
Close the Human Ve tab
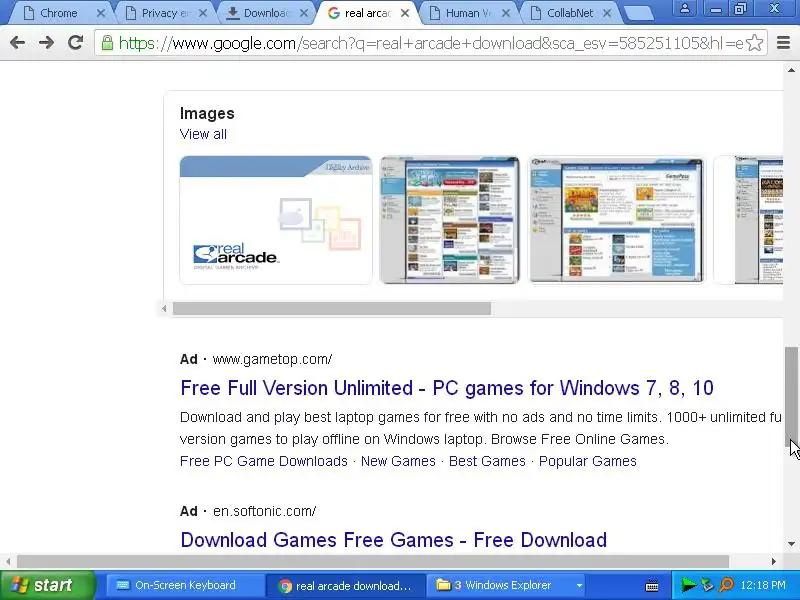tap(506, 14)
